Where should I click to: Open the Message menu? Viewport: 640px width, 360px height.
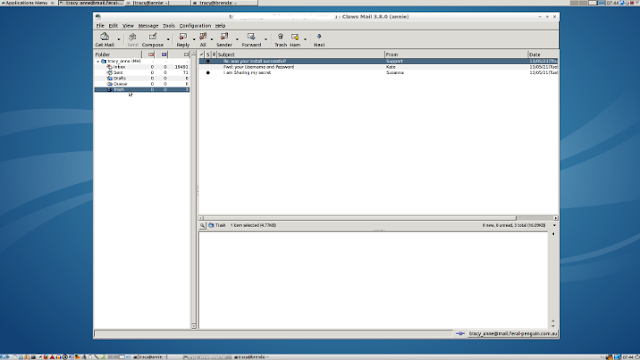[148, 26]
